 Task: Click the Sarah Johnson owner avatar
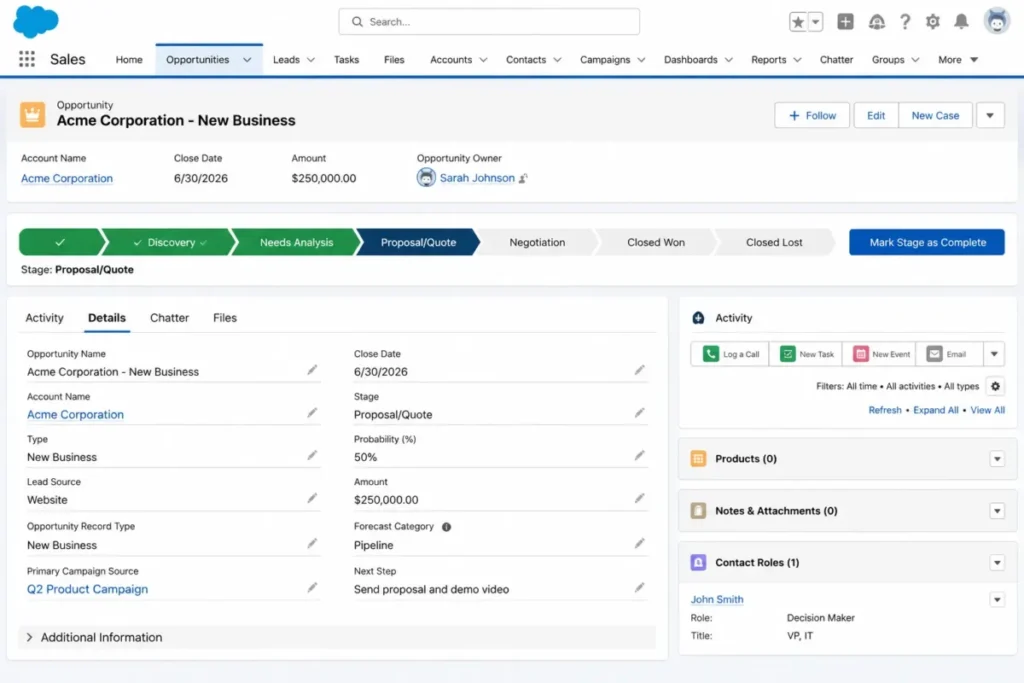(x=426, y=178)
